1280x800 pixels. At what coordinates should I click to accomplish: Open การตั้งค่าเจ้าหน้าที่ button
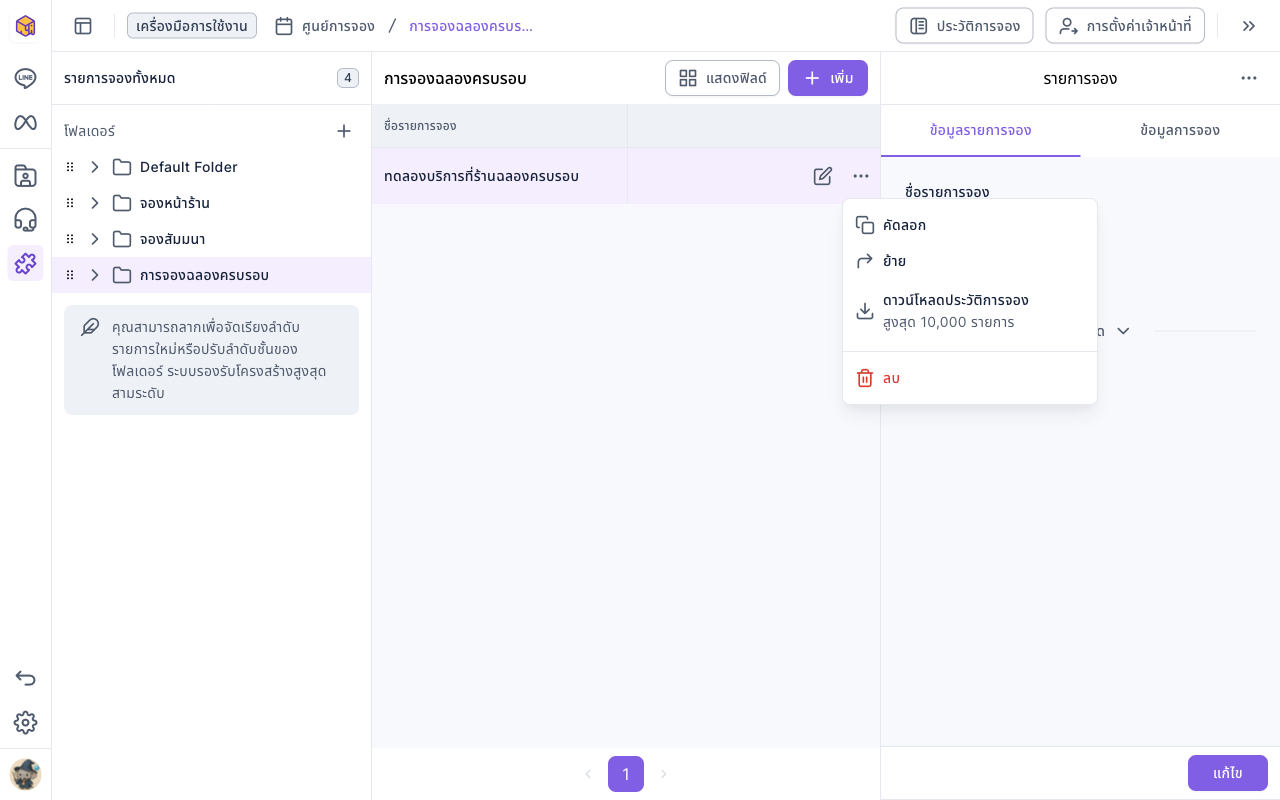[x=1125, y=26]
